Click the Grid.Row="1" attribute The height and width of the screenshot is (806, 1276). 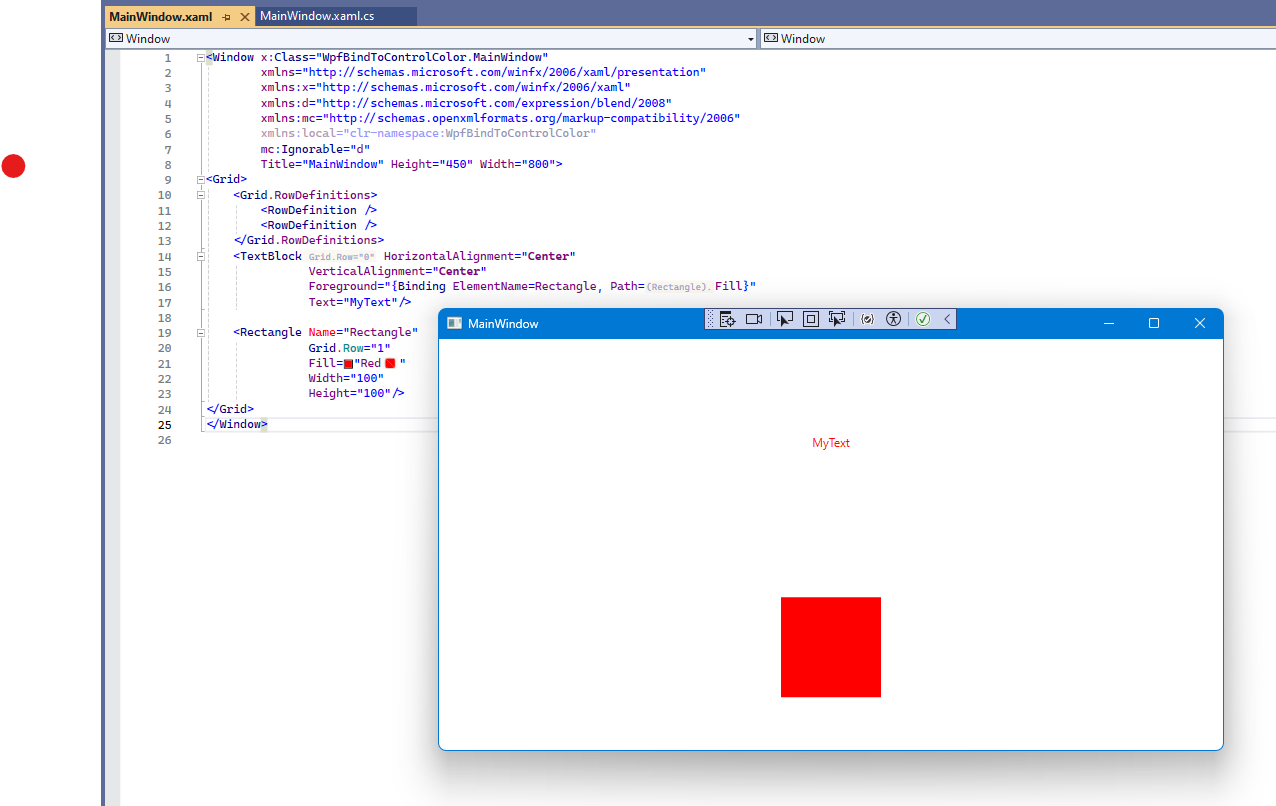[349, 348]
